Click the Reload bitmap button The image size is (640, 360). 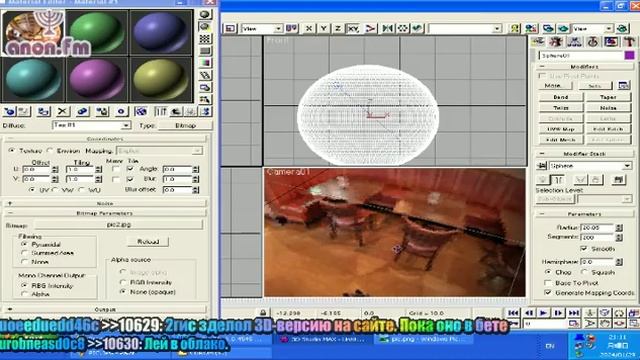coord(148,242)
